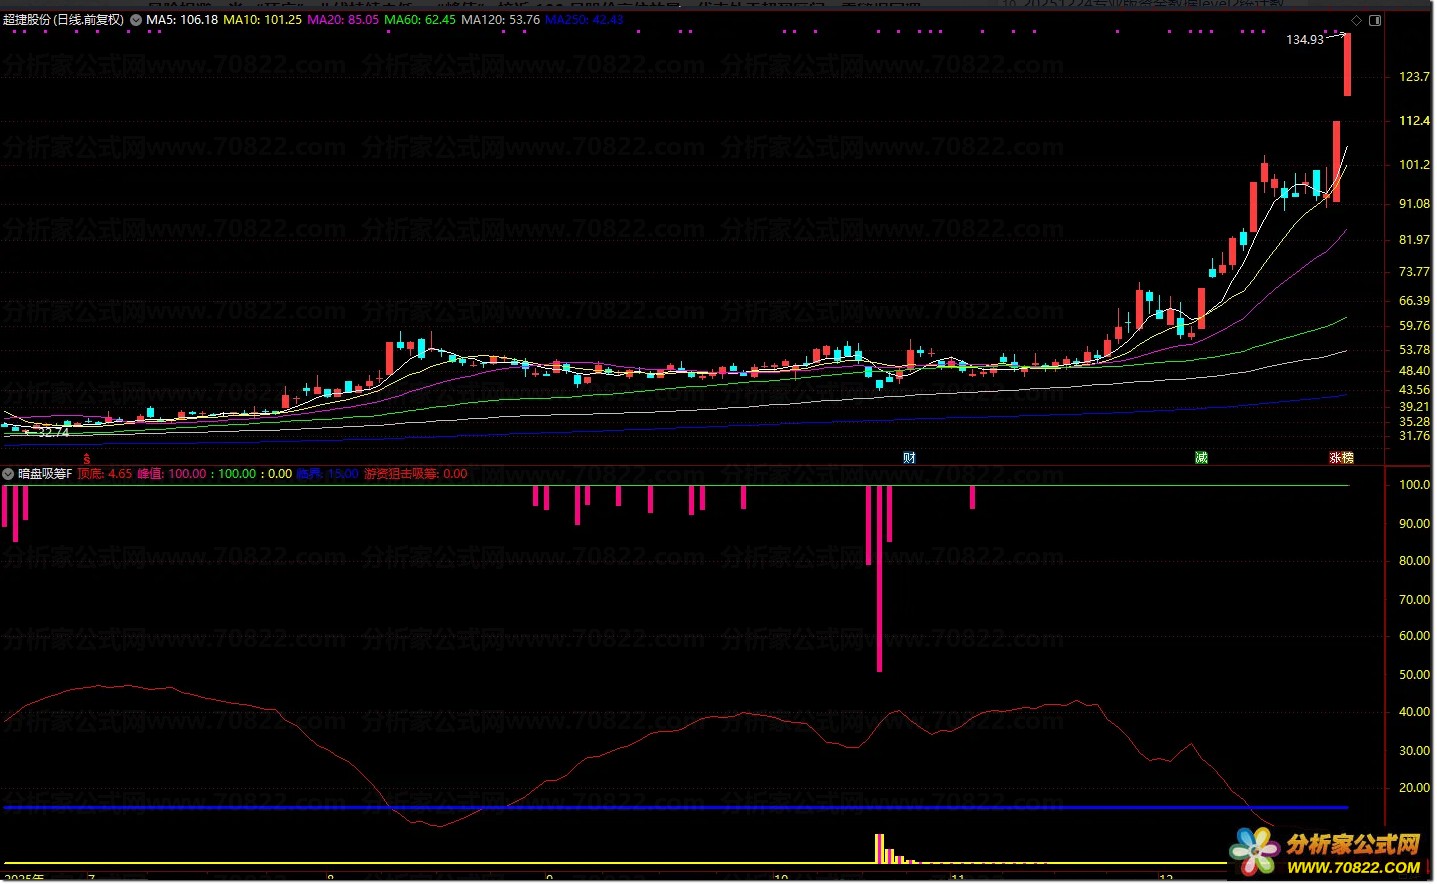Select the blue MA250 label
The height and width of the screenshot is (884, 1437).
[x=584, y=20]
